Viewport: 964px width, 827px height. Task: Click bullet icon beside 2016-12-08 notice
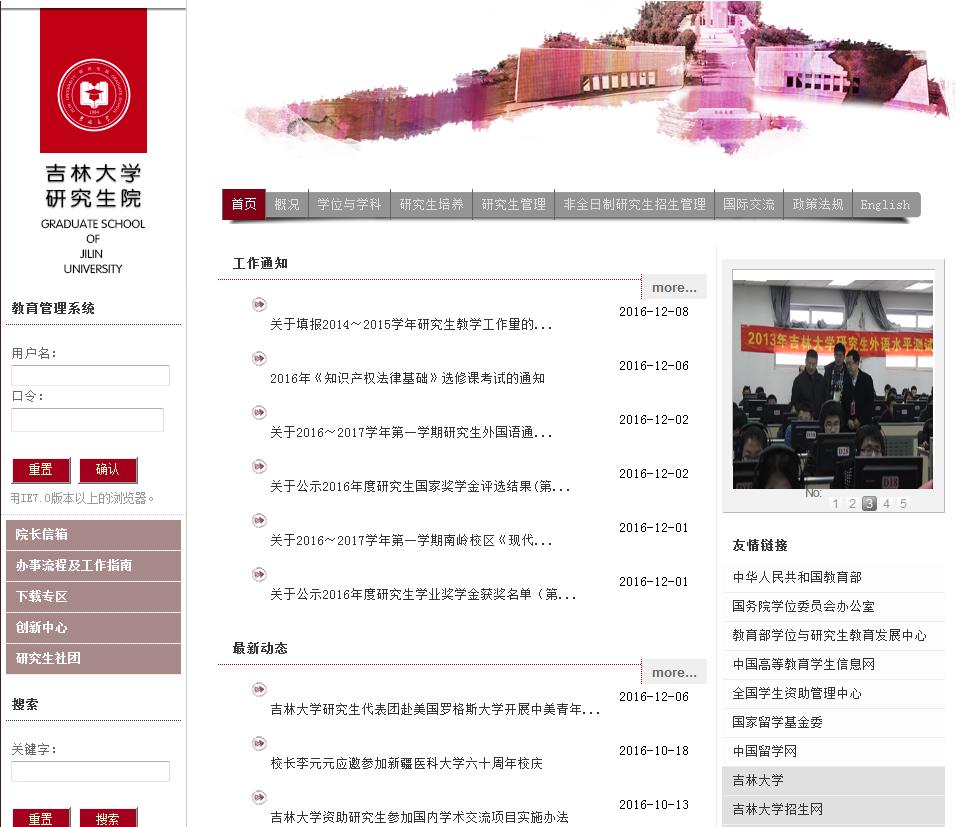click(x=259, y=304)
